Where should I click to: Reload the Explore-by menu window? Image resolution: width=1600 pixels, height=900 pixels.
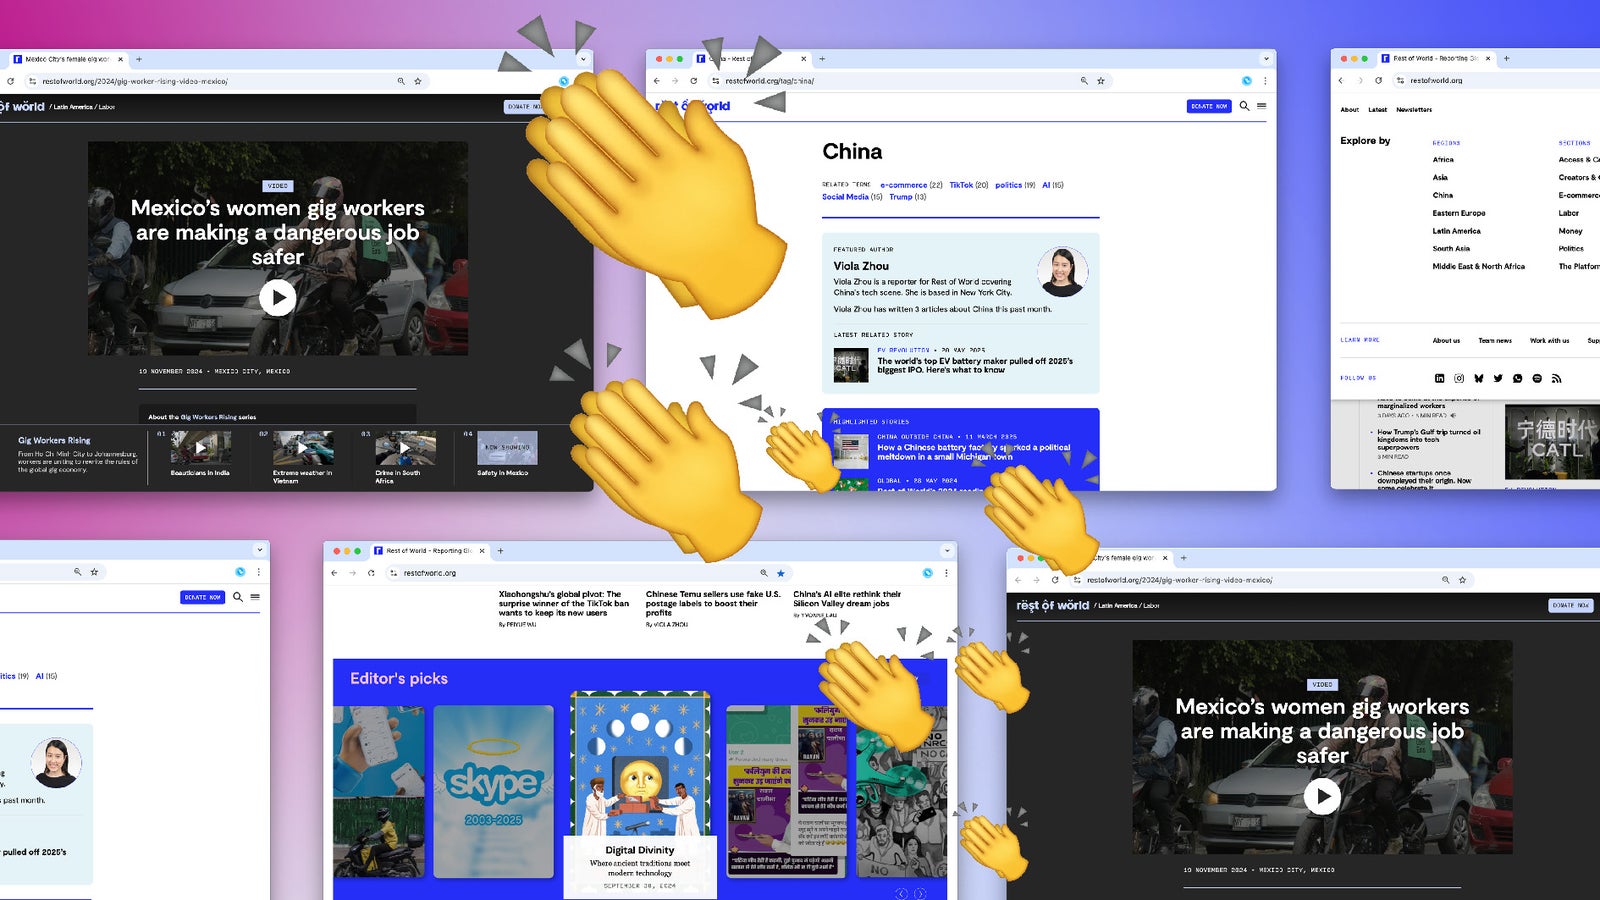pos(1378,80)
